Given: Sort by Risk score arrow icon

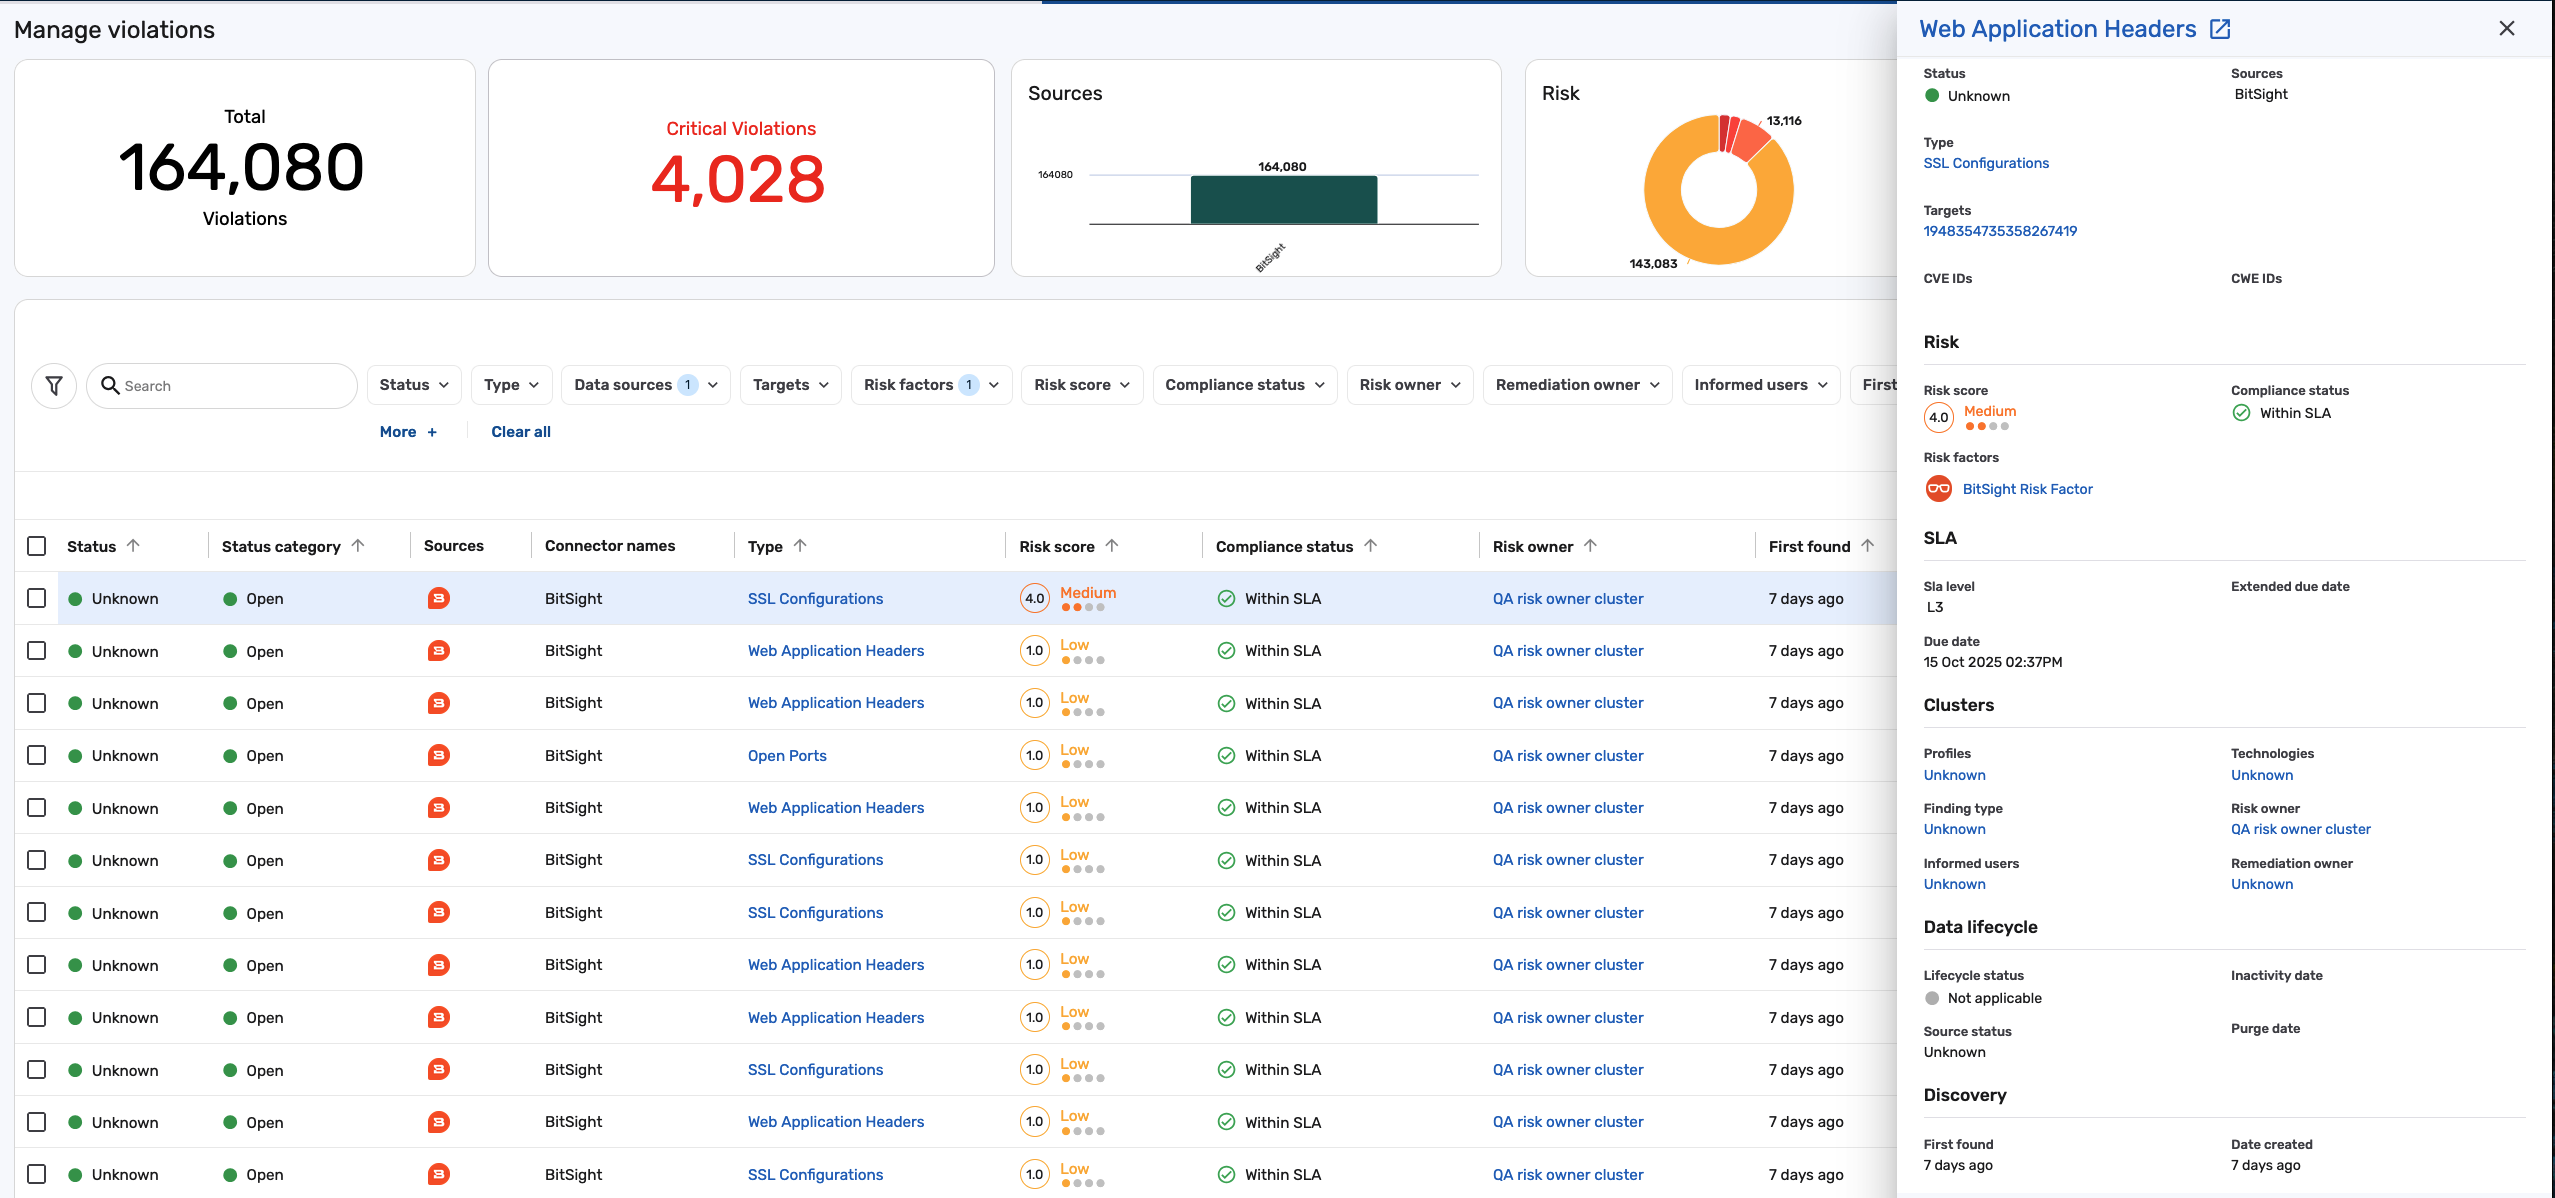Looking at the screenshot, I should (1112, 546).
